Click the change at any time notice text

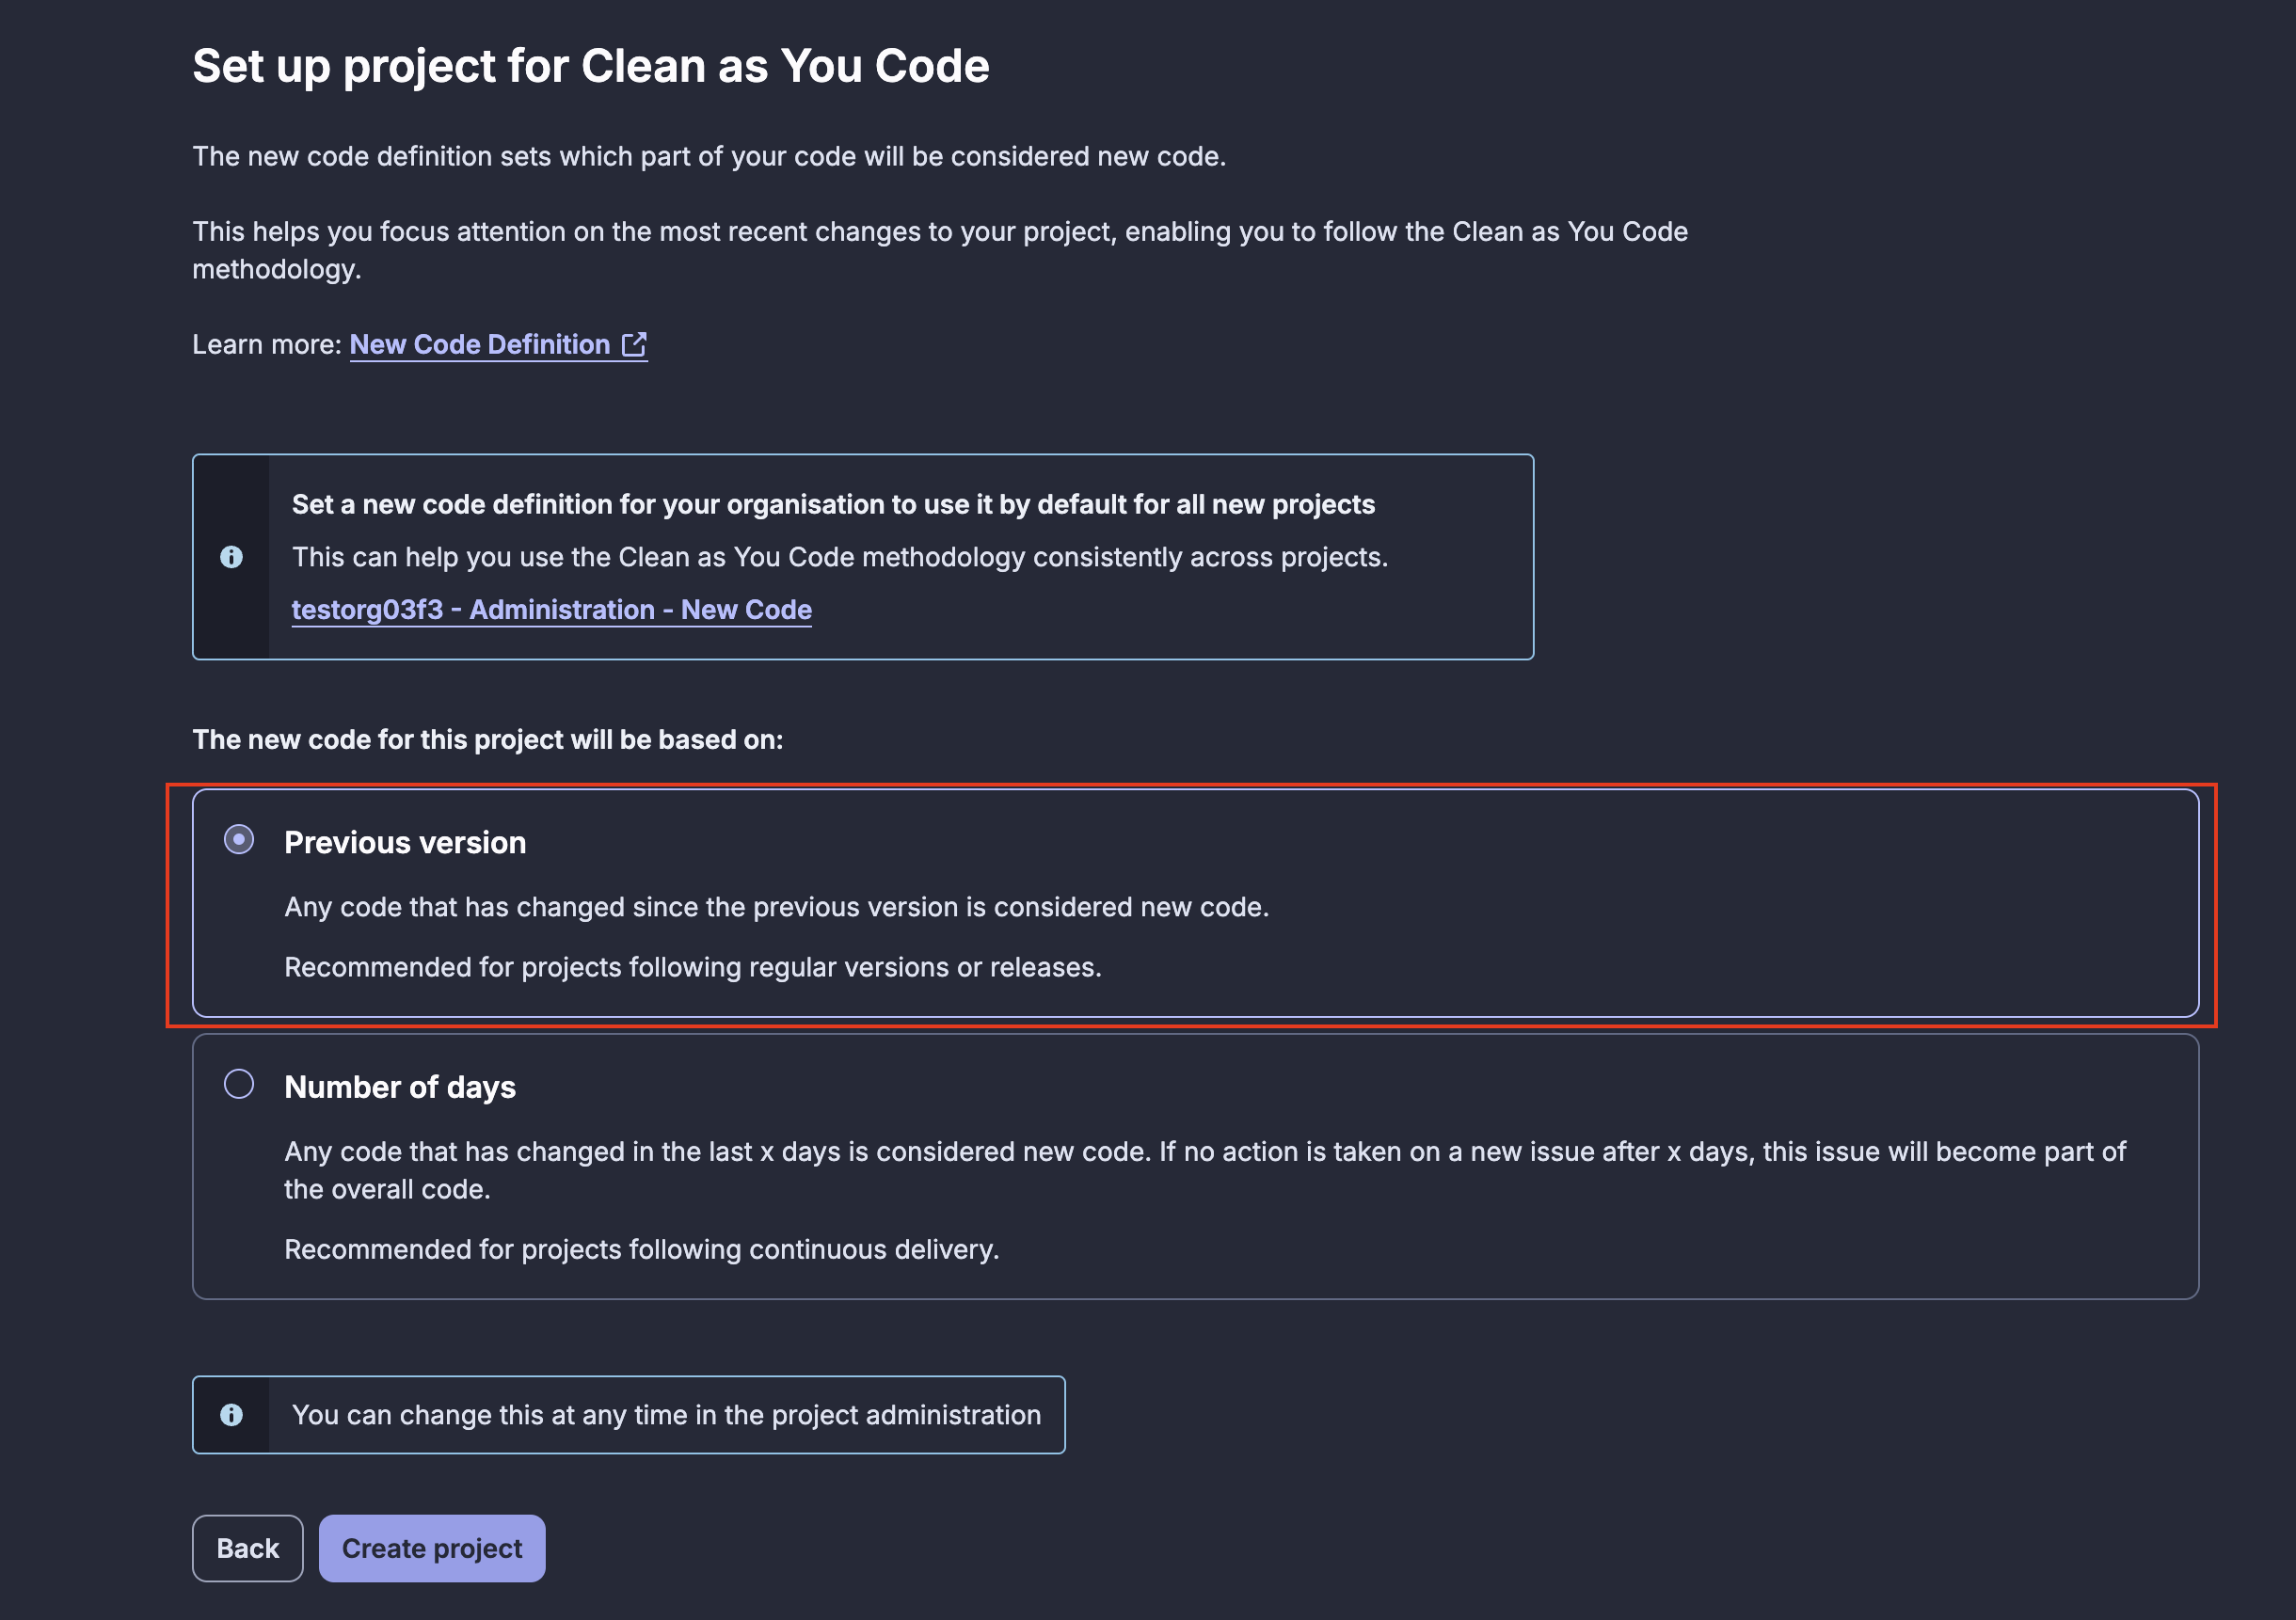(666, 1415)
